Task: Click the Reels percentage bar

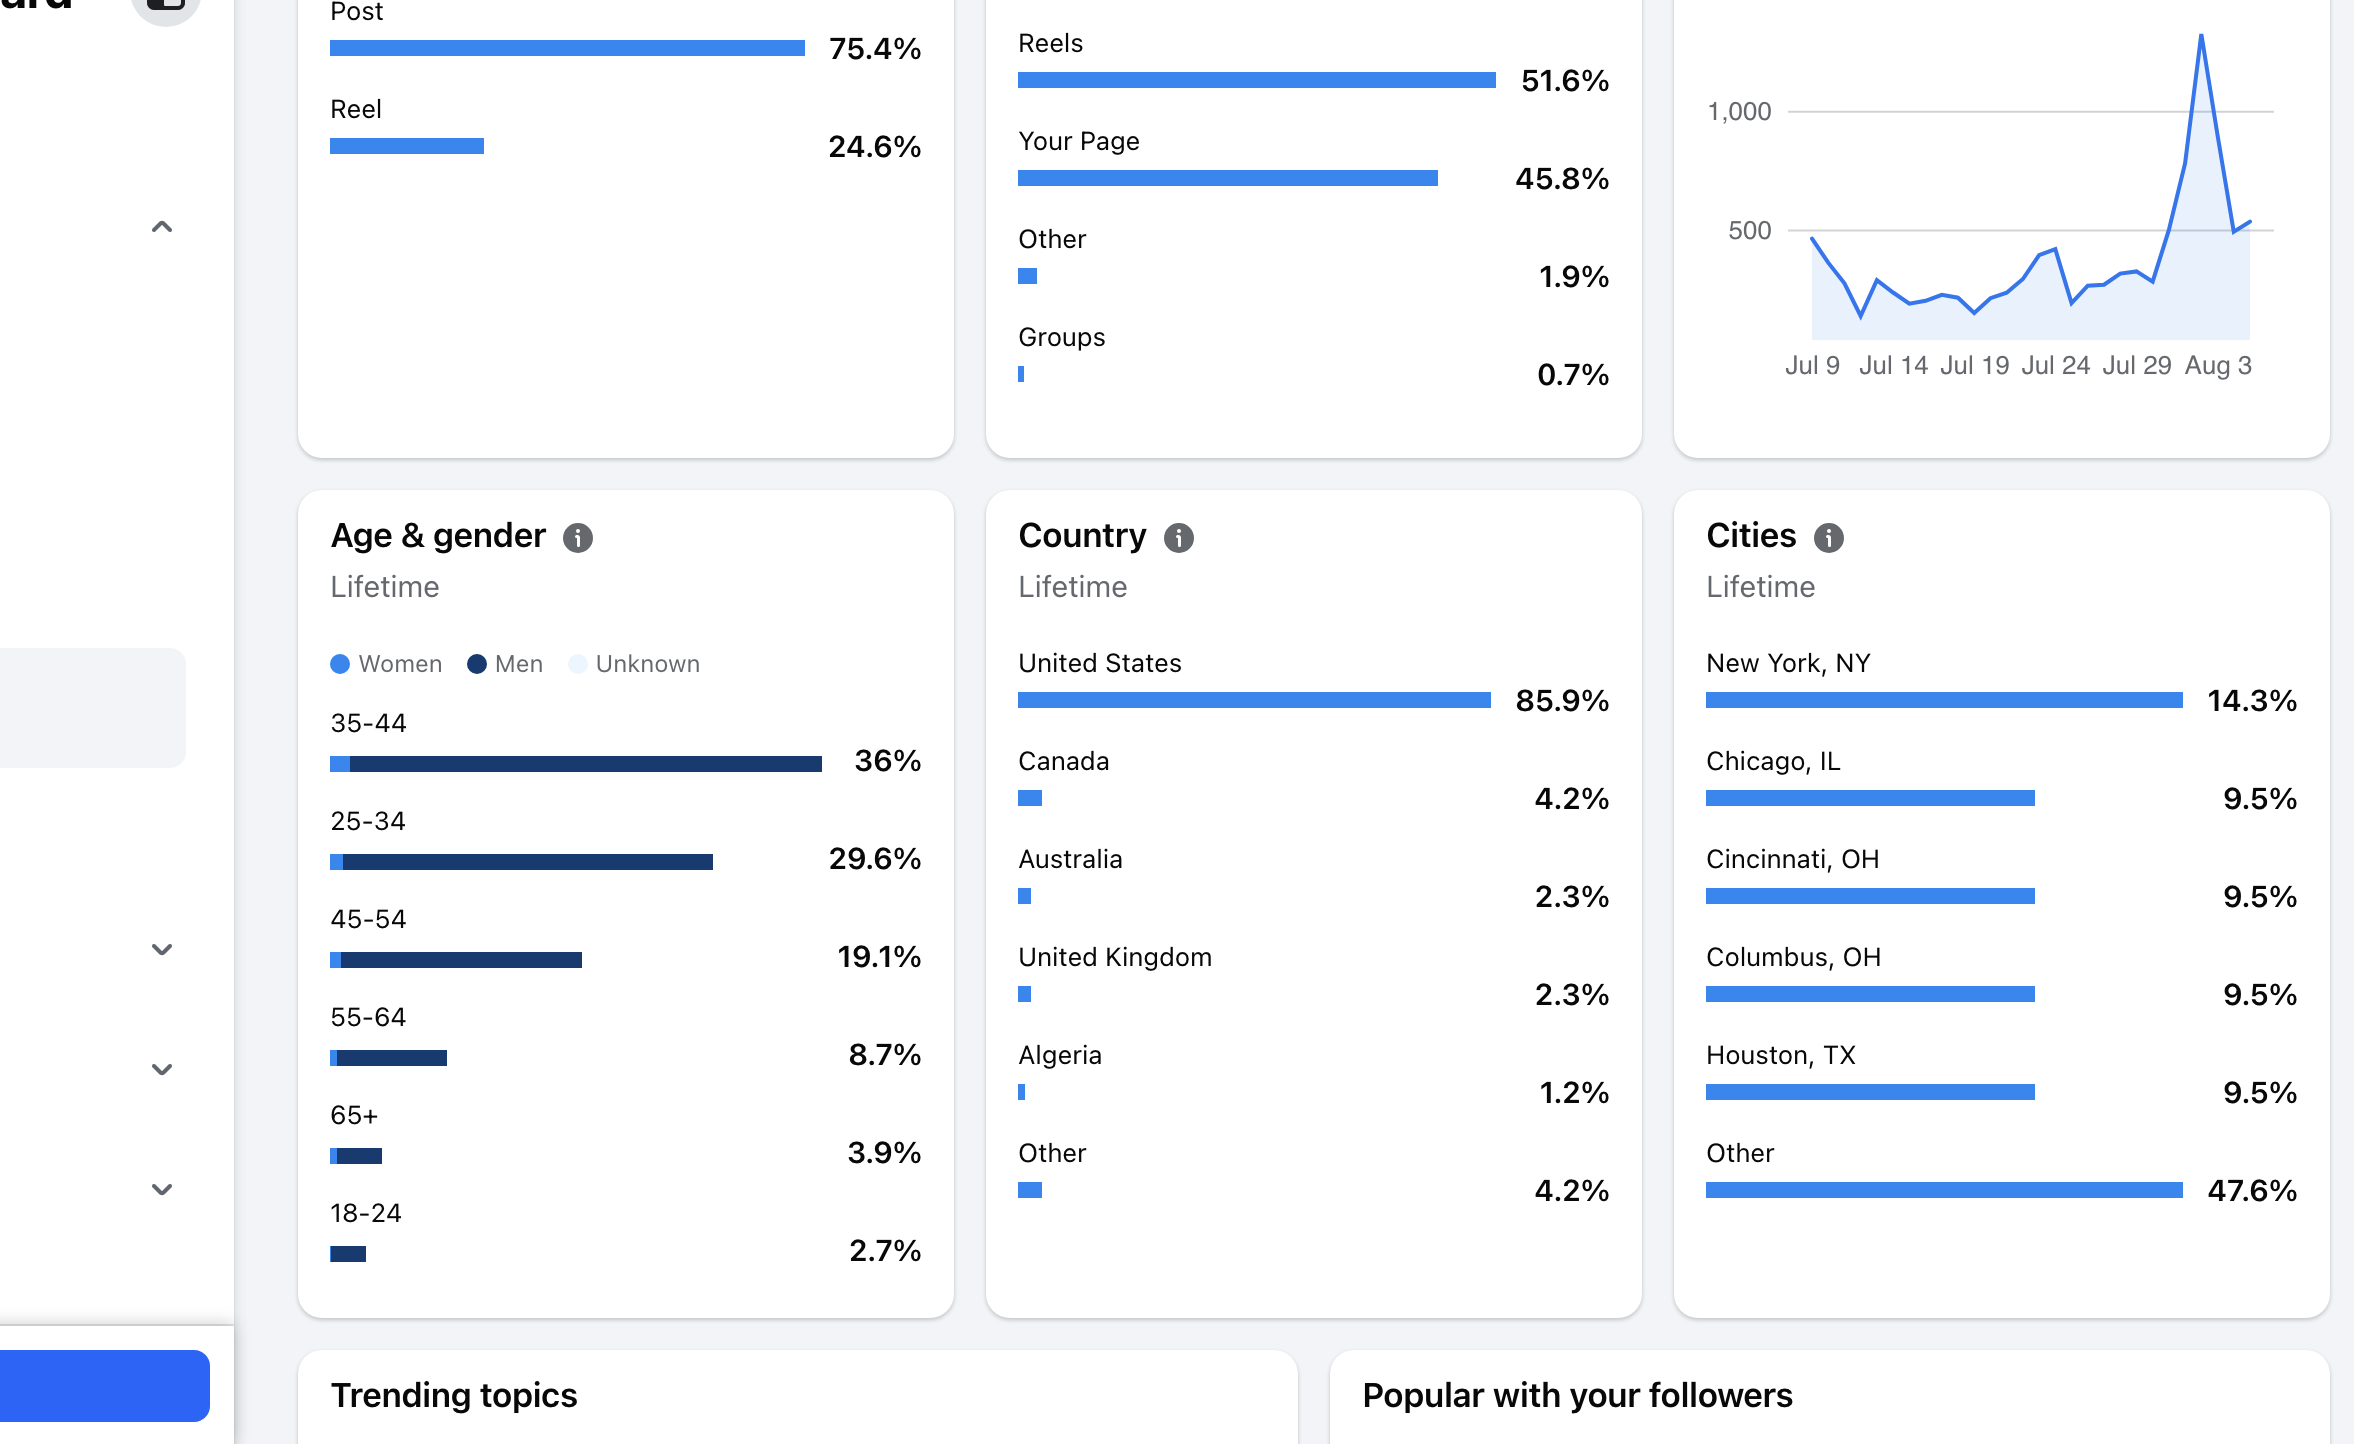Action: click(x=1257, y=80)
